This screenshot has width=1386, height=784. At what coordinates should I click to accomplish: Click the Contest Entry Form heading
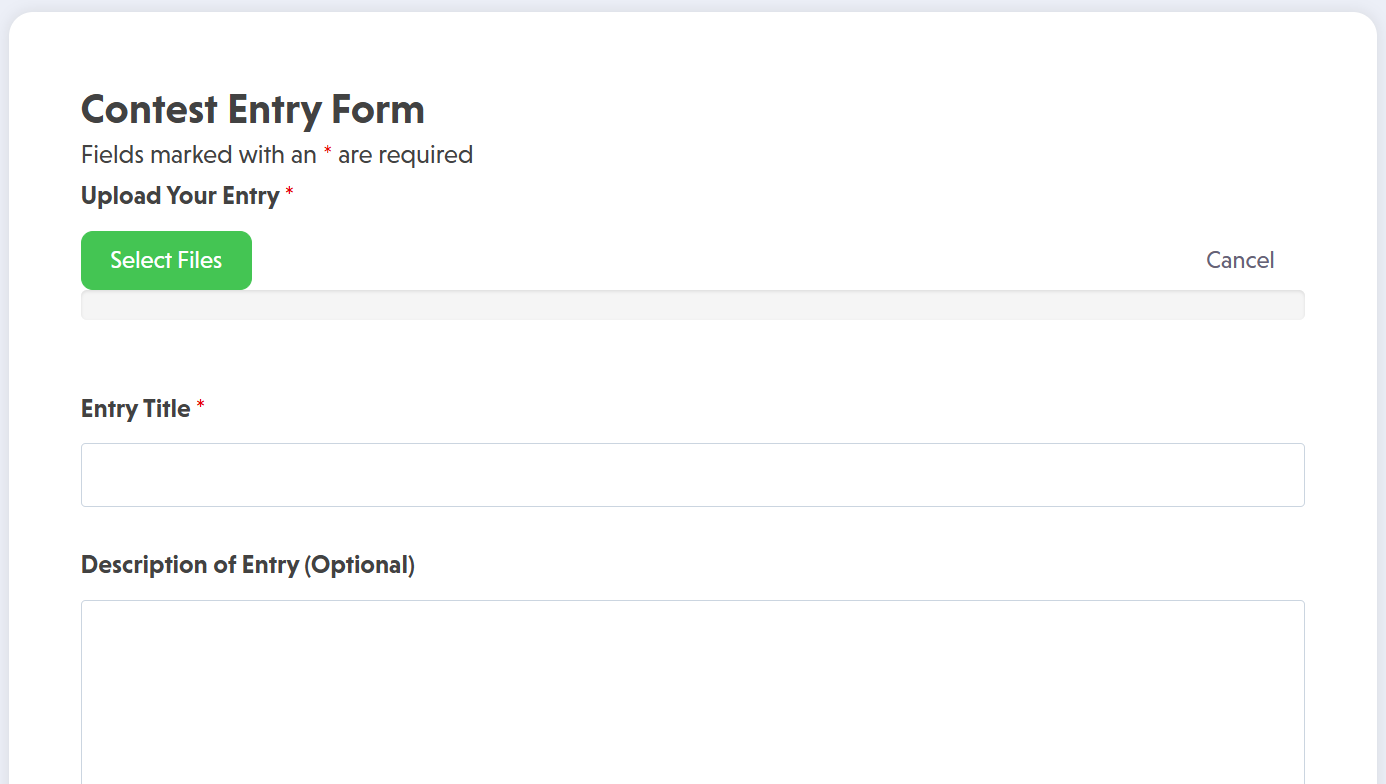coord(252,109)
